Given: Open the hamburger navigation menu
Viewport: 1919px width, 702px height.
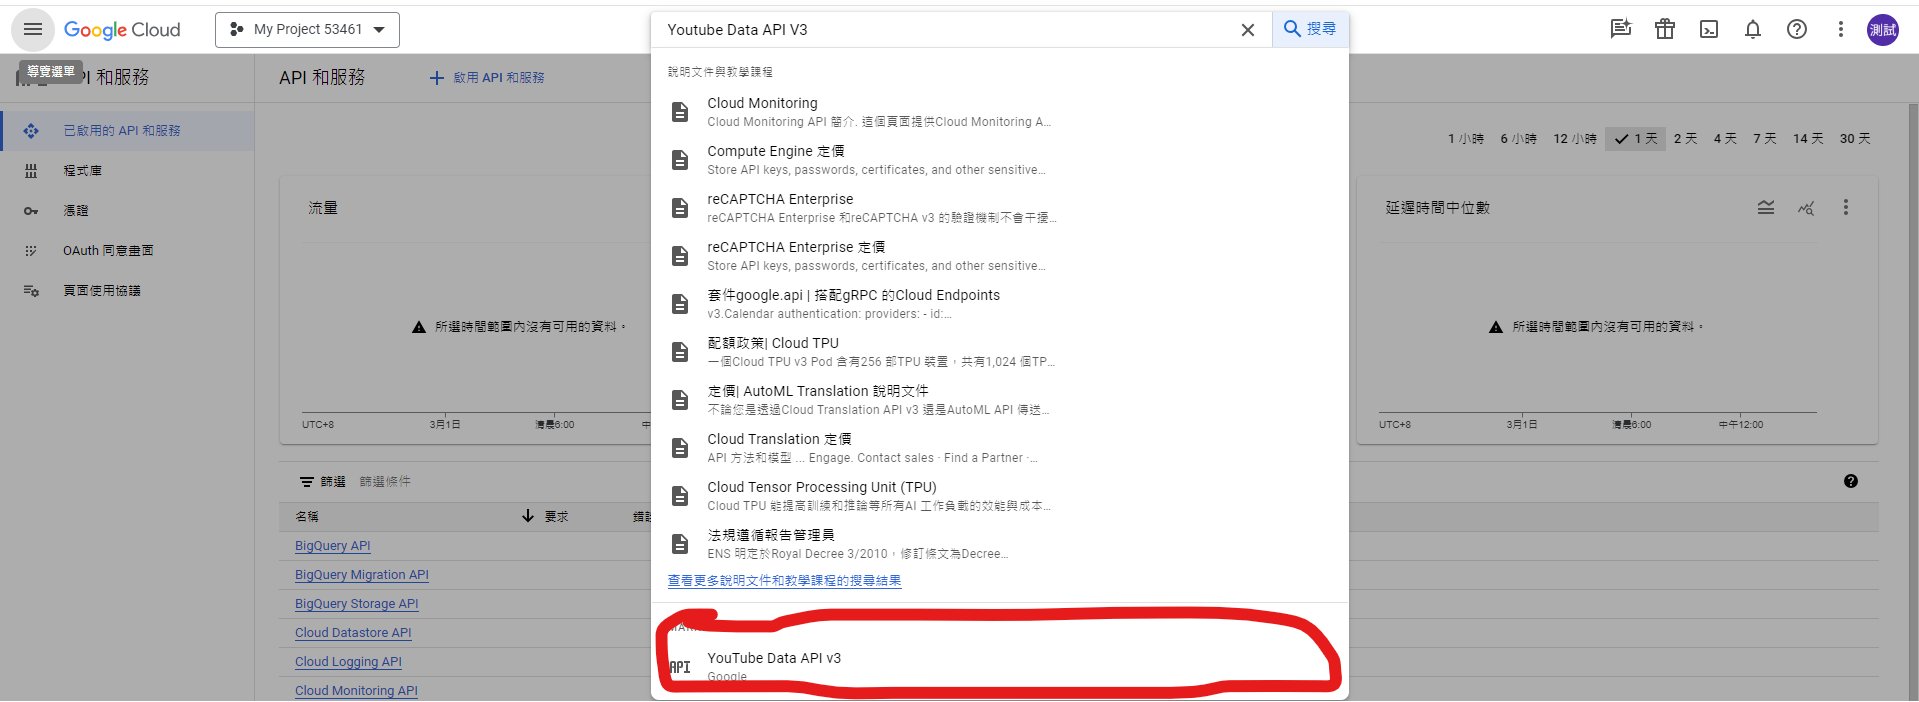Looking at the screenshot, I should [x=33, y=30].
